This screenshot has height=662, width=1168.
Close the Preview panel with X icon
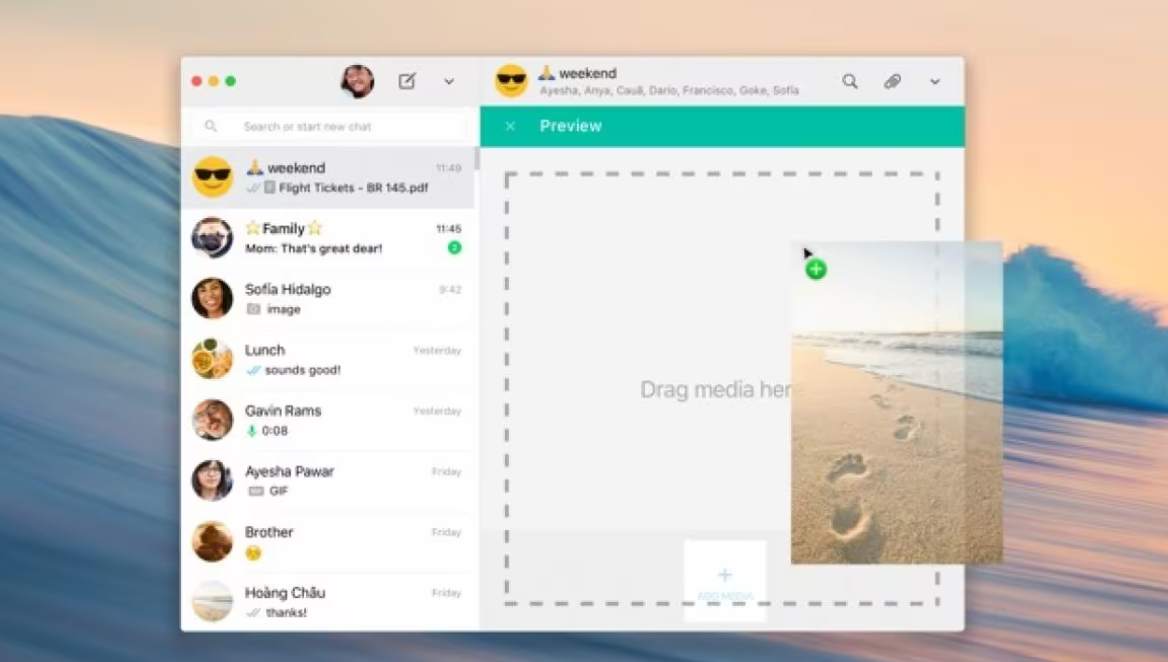pyautogui.click(x=510, y=126)
